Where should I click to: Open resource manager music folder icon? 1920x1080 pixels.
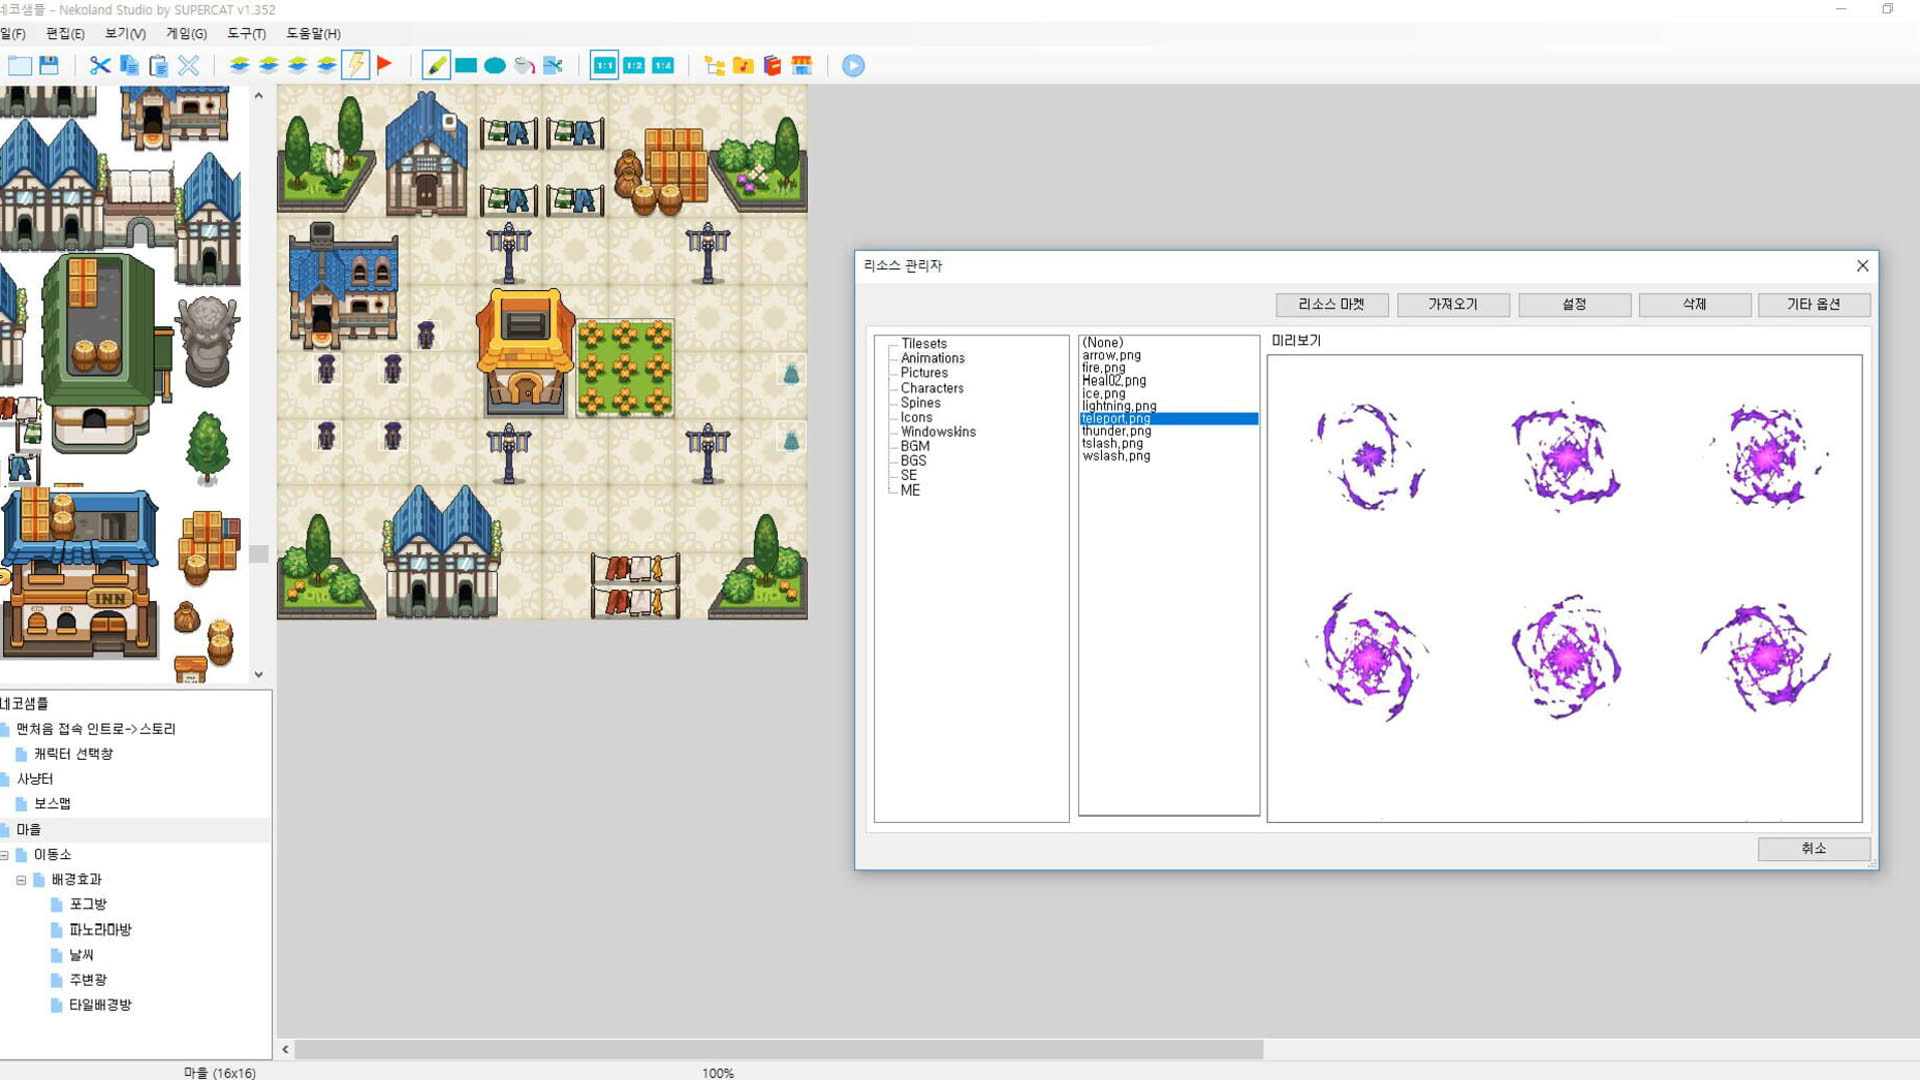[743, 66]
